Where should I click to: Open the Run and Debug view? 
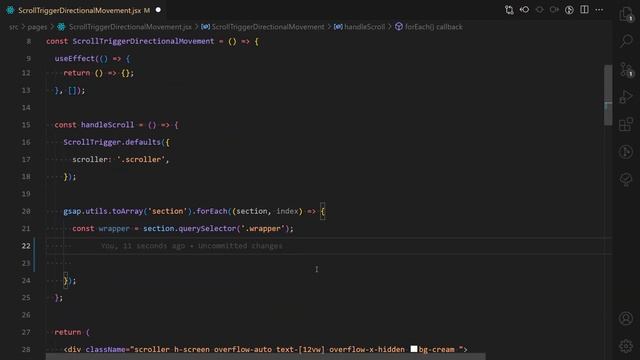[626, 97]
